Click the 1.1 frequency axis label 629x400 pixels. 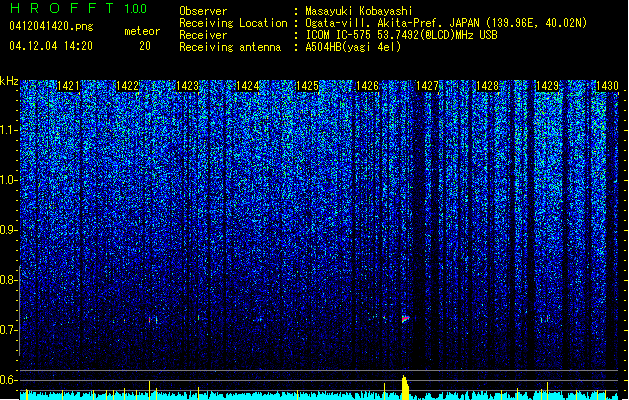(8, 130)
